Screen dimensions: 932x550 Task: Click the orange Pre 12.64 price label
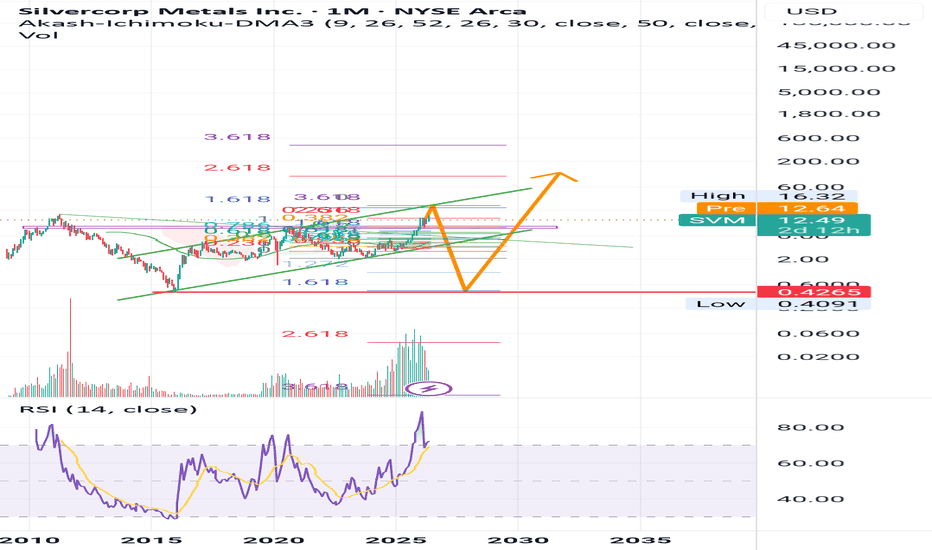click(777, 208)
